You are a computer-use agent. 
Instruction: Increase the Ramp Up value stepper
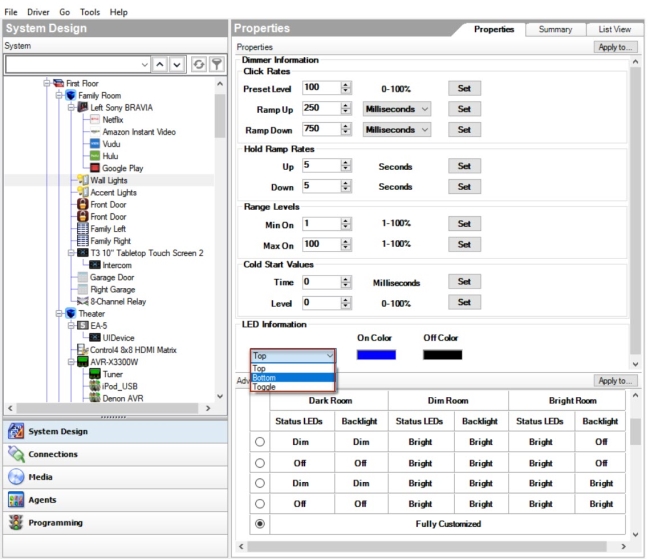pyautogui.click(x=346, y=105)
